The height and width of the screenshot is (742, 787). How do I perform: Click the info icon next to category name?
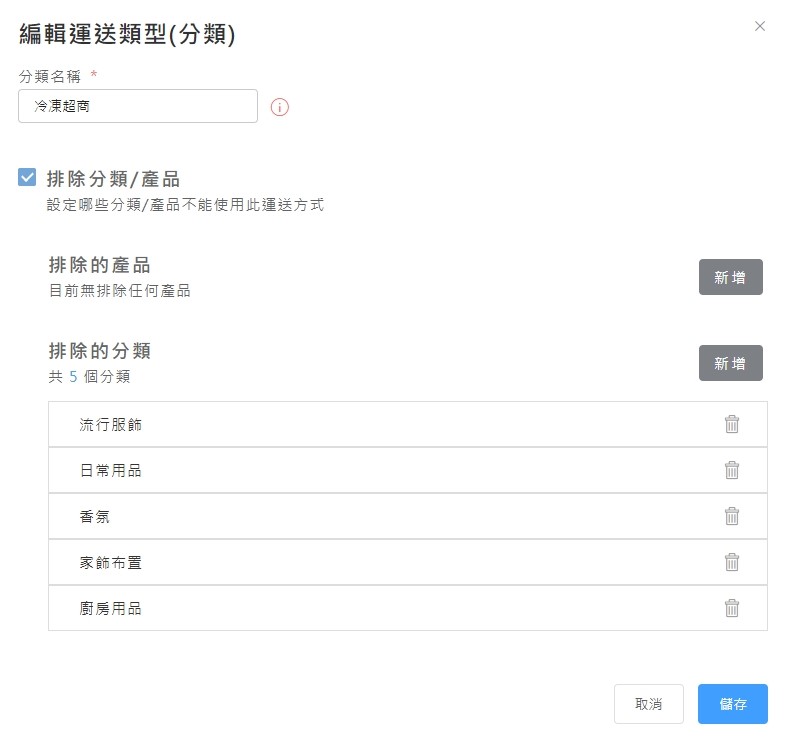pyautogui.click(x=280, y=107)
